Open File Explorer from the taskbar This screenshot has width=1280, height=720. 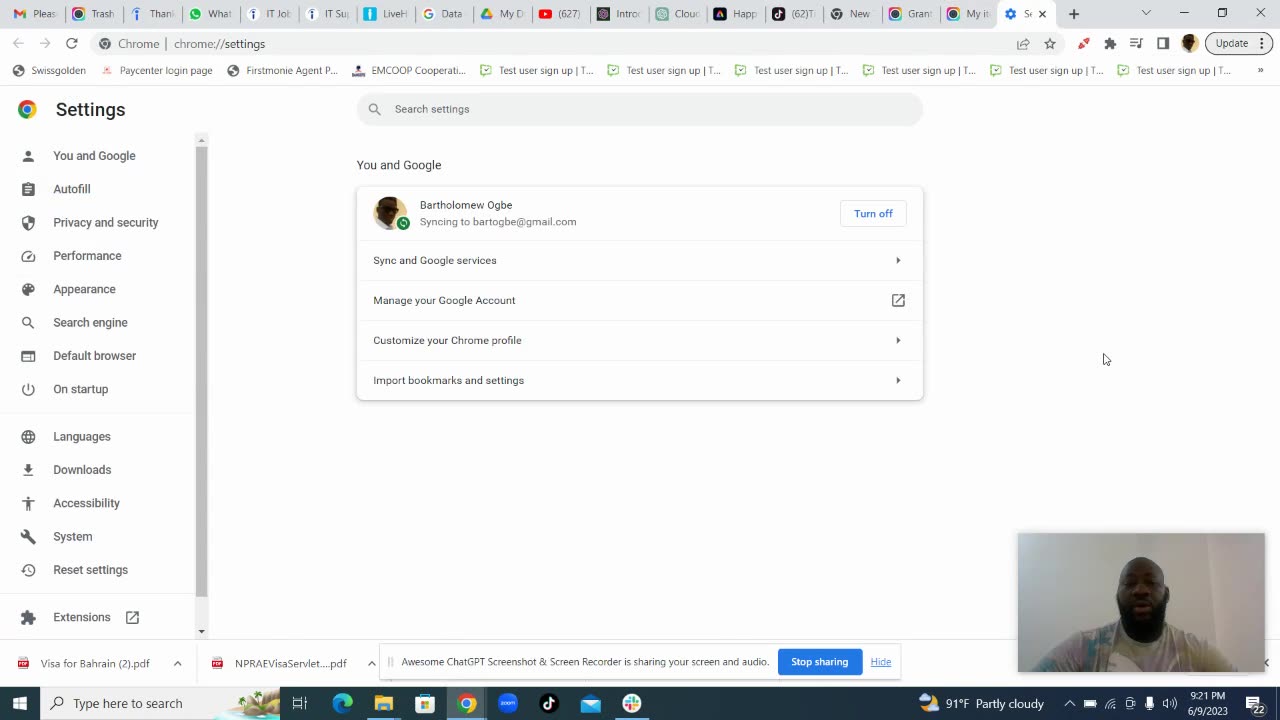pos(384,703)
